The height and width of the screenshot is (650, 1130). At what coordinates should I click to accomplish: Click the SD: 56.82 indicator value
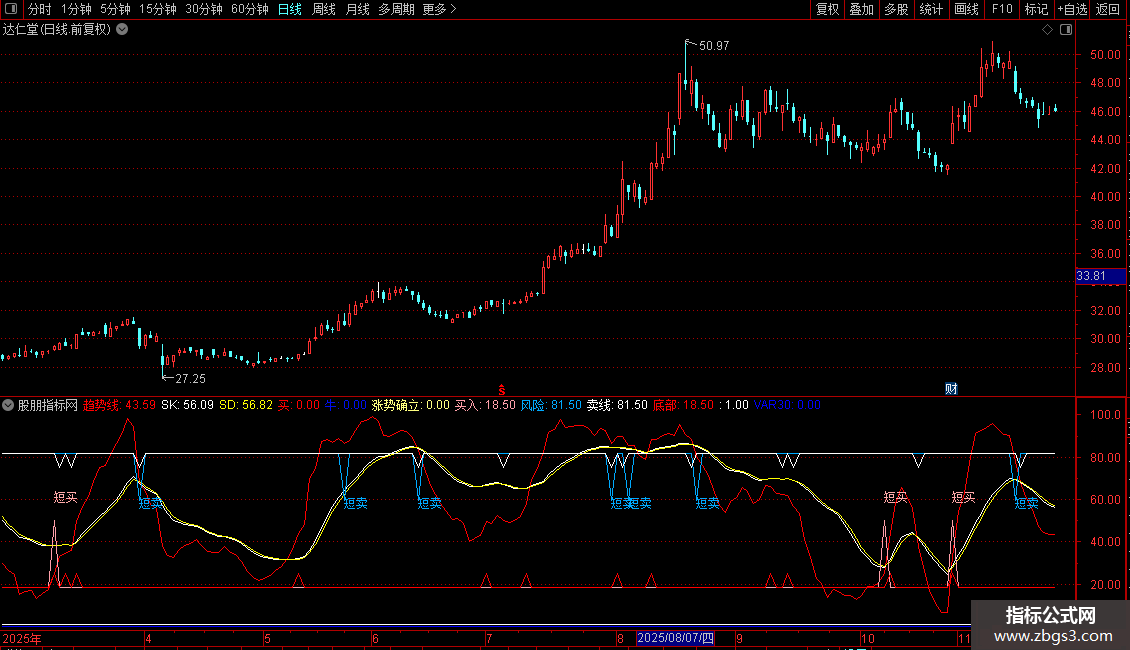246,405
